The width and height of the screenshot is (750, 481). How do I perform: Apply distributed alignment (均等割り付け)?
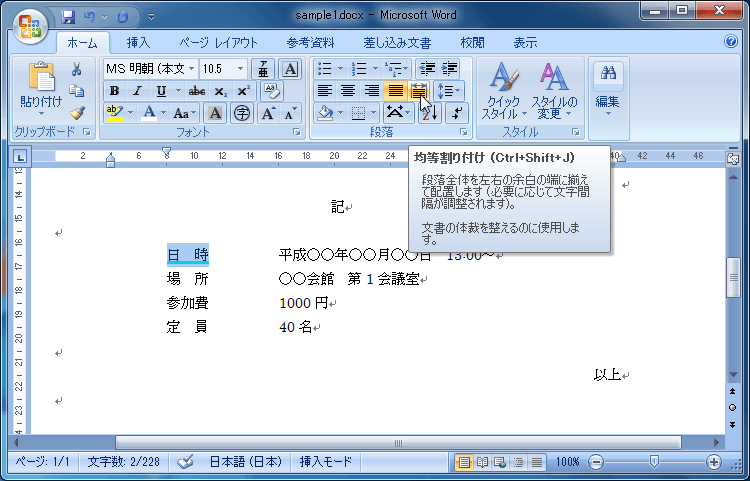pyautogui.click(x=419, y=90)
